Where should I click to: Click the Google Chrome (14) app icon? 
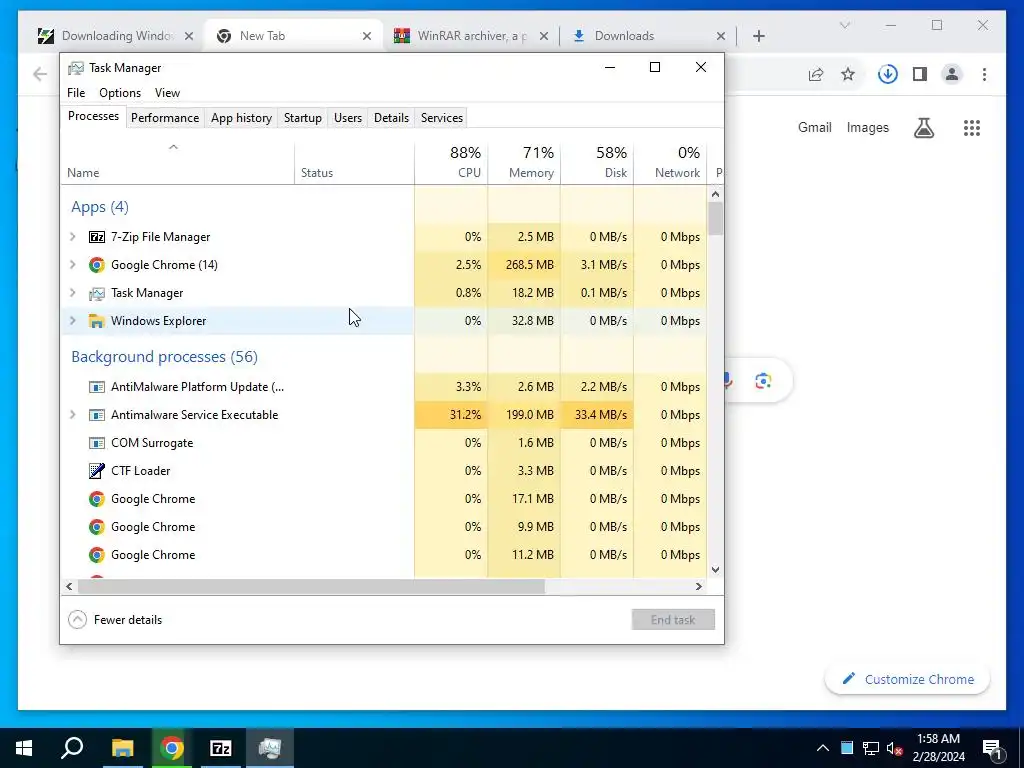coord(97,265)
